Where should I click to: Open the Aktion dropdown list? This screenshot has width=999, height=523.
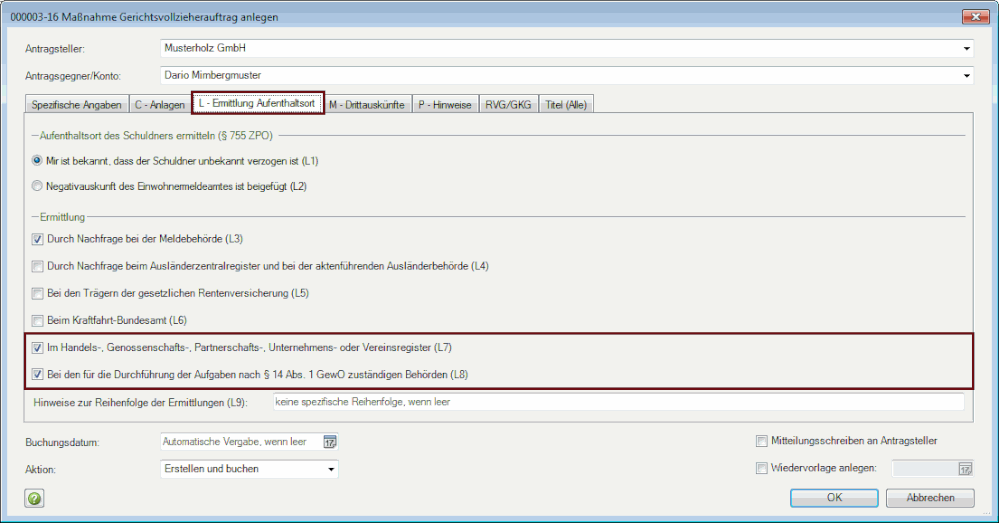pos(330,469)
